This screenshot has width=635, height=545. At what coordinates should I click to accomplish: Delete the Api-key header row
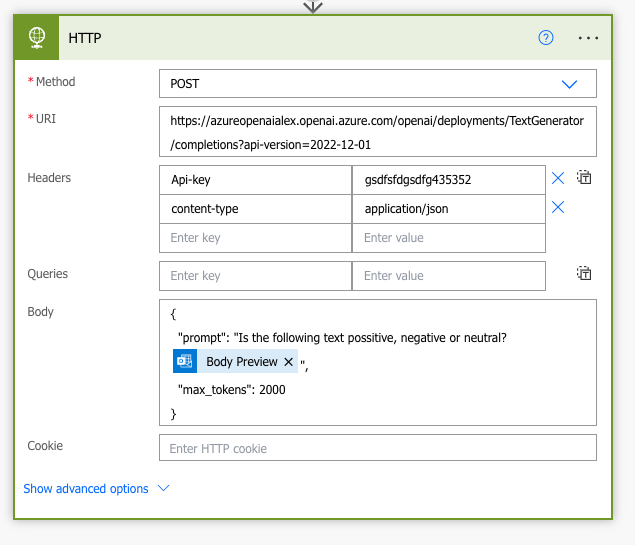(558, 178)
